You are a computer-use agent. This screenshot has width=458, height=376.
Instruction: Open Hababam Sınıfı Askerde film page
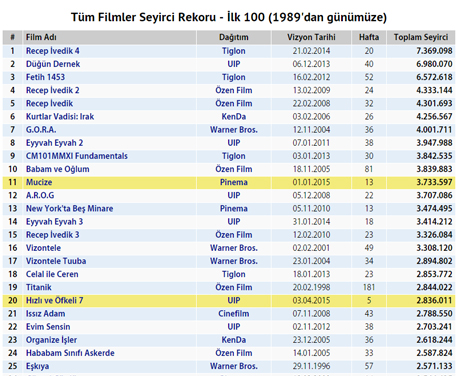(x=70, y=353)
